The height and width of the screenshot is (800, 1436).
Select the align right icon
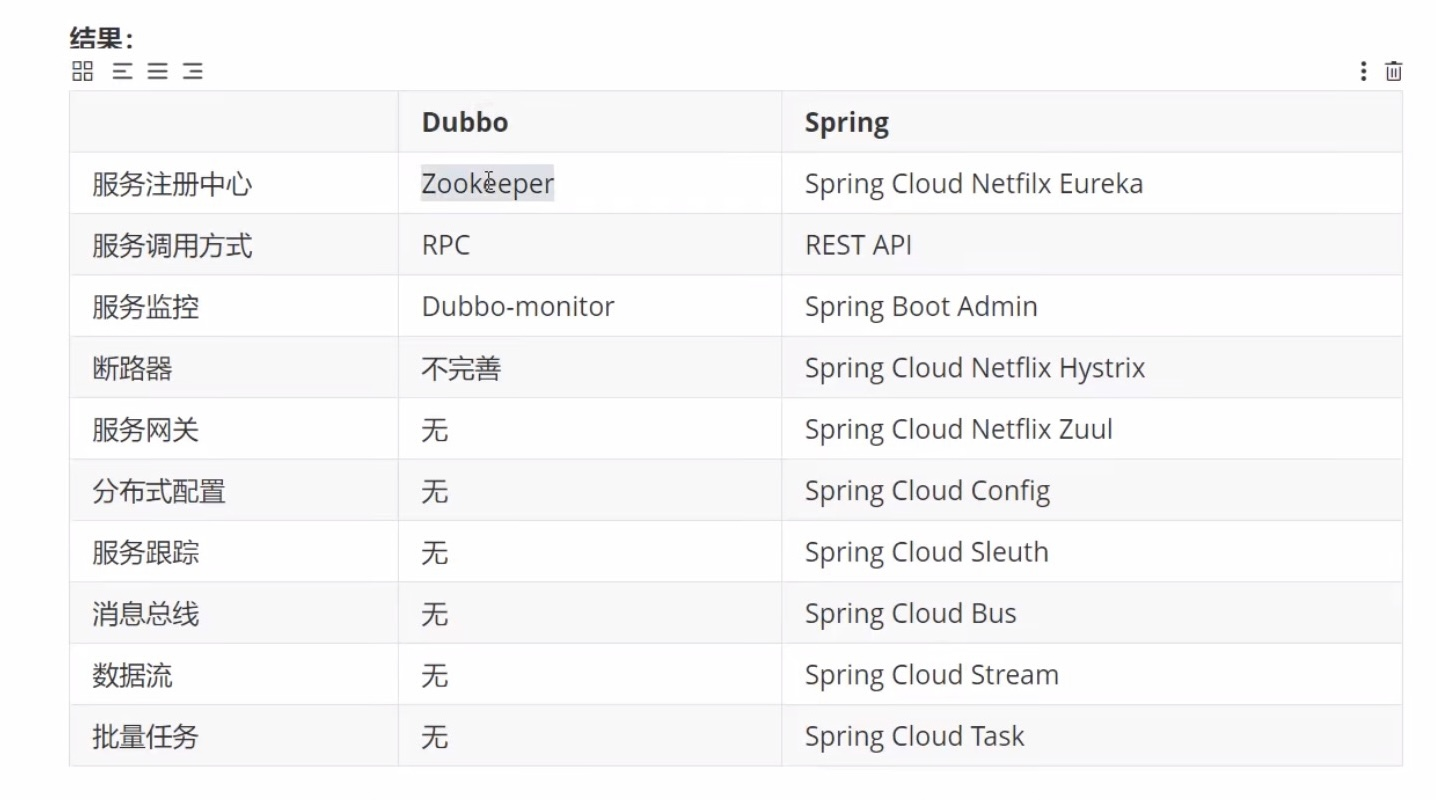click(193, 71)
